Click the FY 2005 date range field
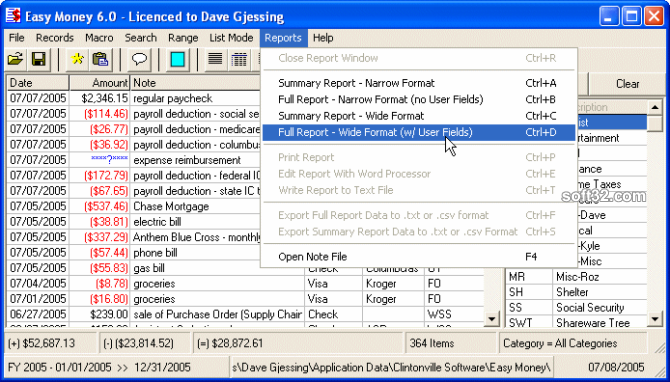670x382 pixels. pos(116,367)
